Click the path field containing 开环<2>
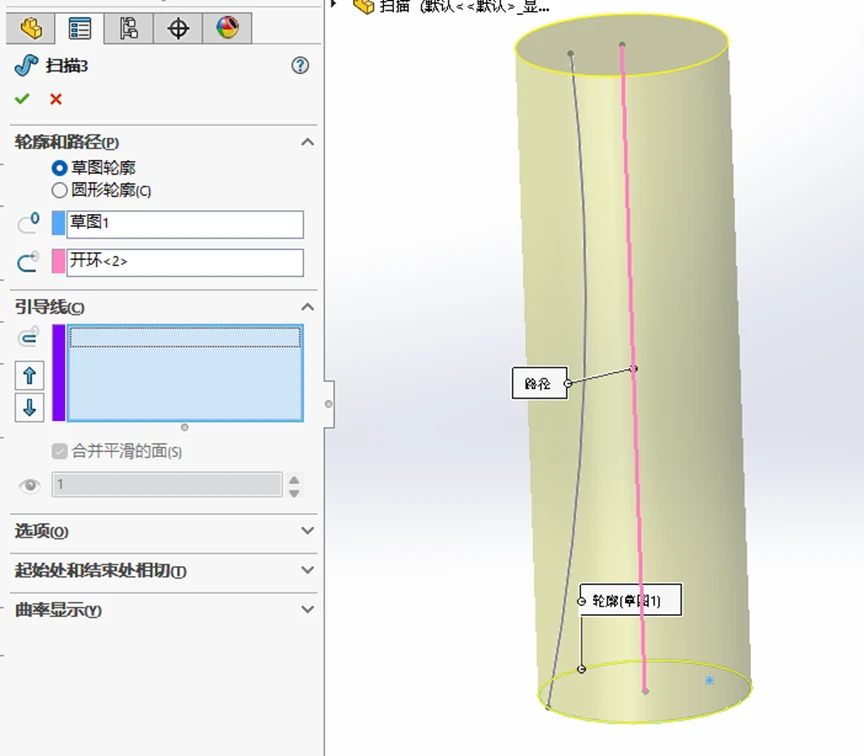The height and width of the screenshot is (756, 864). [185, 262]
